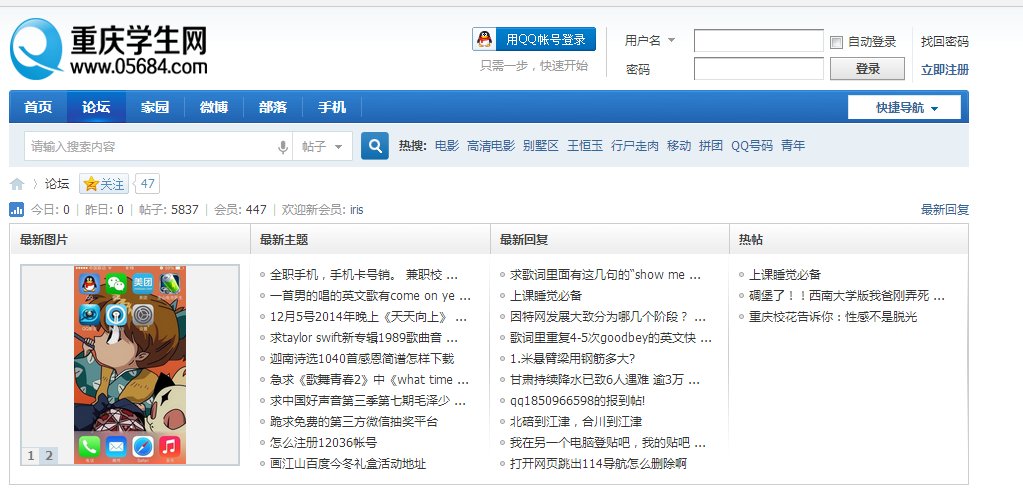
Task: Click hot search term 电影
Action: click(x=447, y=145)
